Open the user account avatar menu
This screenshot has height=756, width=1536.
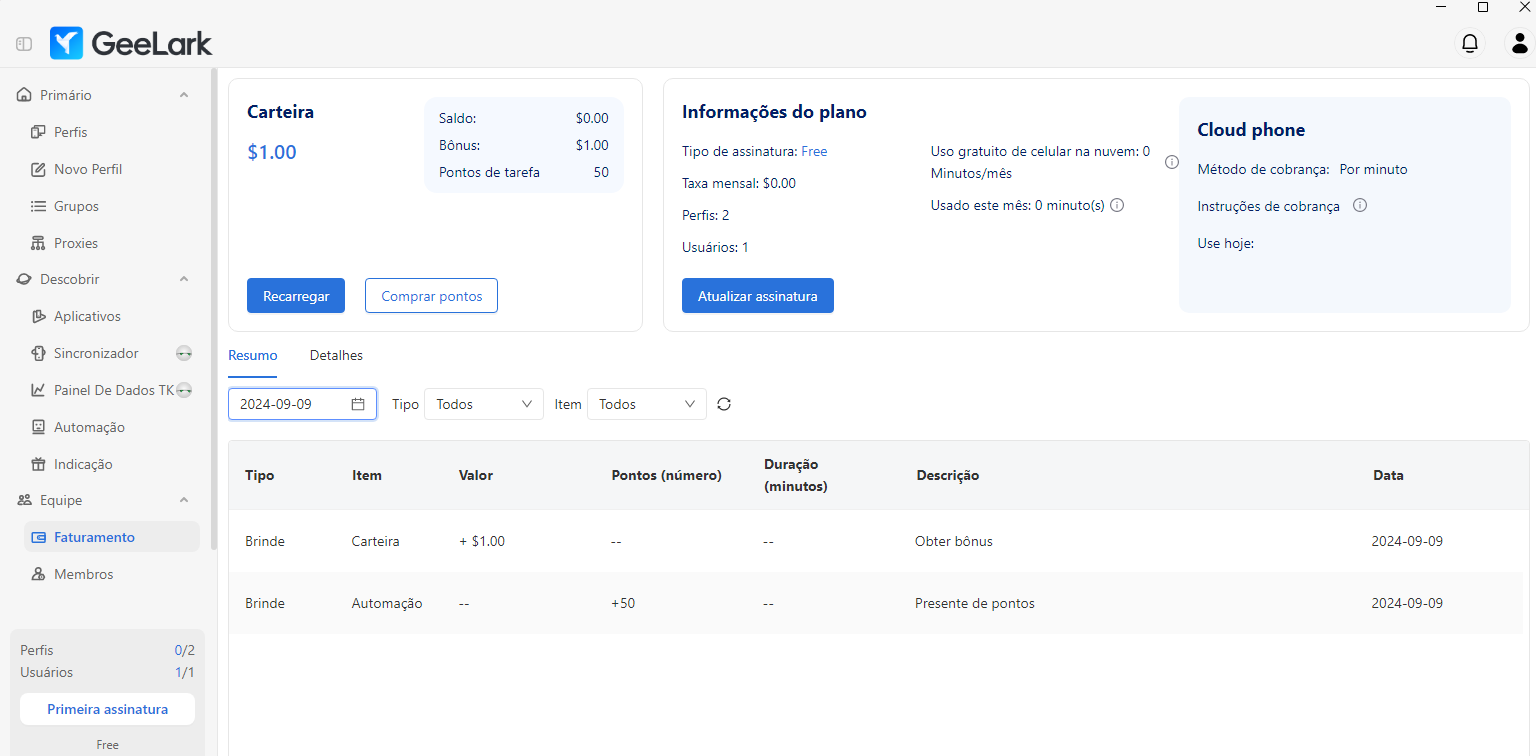click(x=1520, y=43)
